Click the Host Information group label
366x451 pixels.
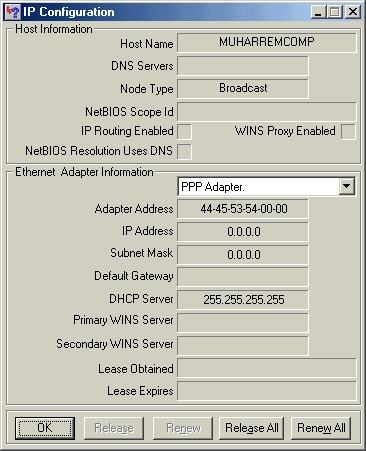pyautogui.click(x=54, y=29)
